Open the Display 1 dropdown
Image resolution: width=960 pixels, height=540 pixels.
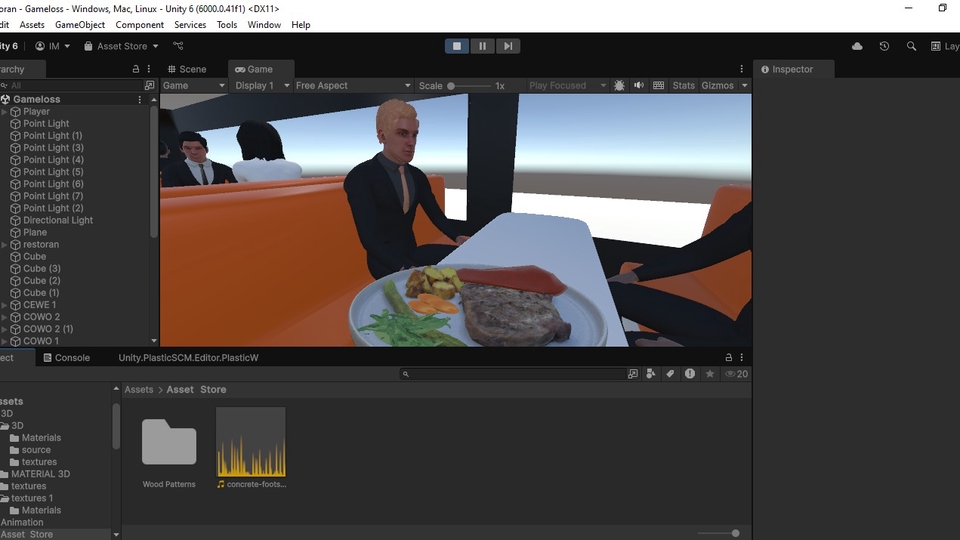261,86
